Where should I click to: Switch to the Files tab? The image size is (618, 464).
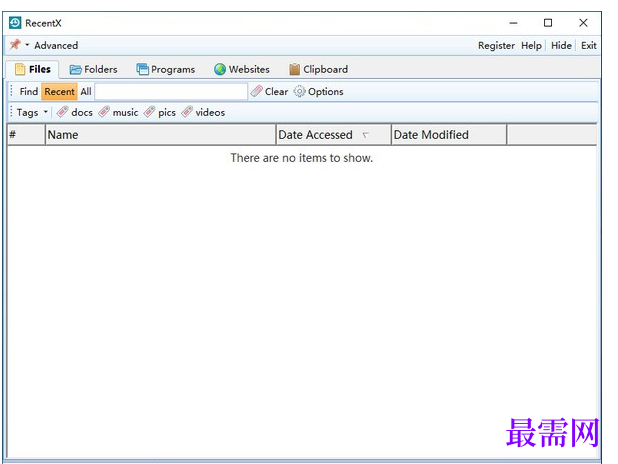33,69
